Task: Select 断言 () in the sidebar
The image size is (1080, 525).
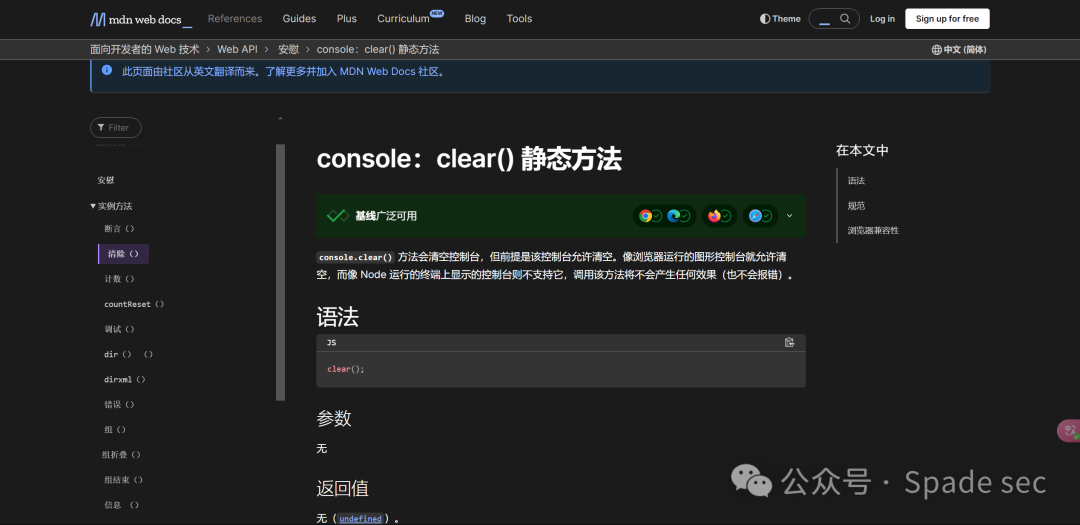Action: [x=119, y=229]
